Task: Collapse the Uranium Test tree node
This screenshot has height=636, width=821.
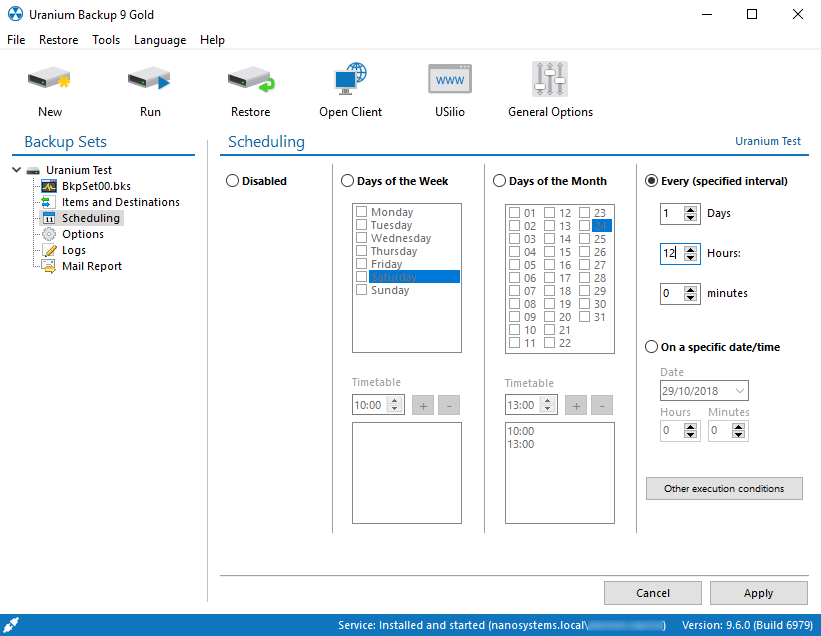Action: tap(17, 170)
